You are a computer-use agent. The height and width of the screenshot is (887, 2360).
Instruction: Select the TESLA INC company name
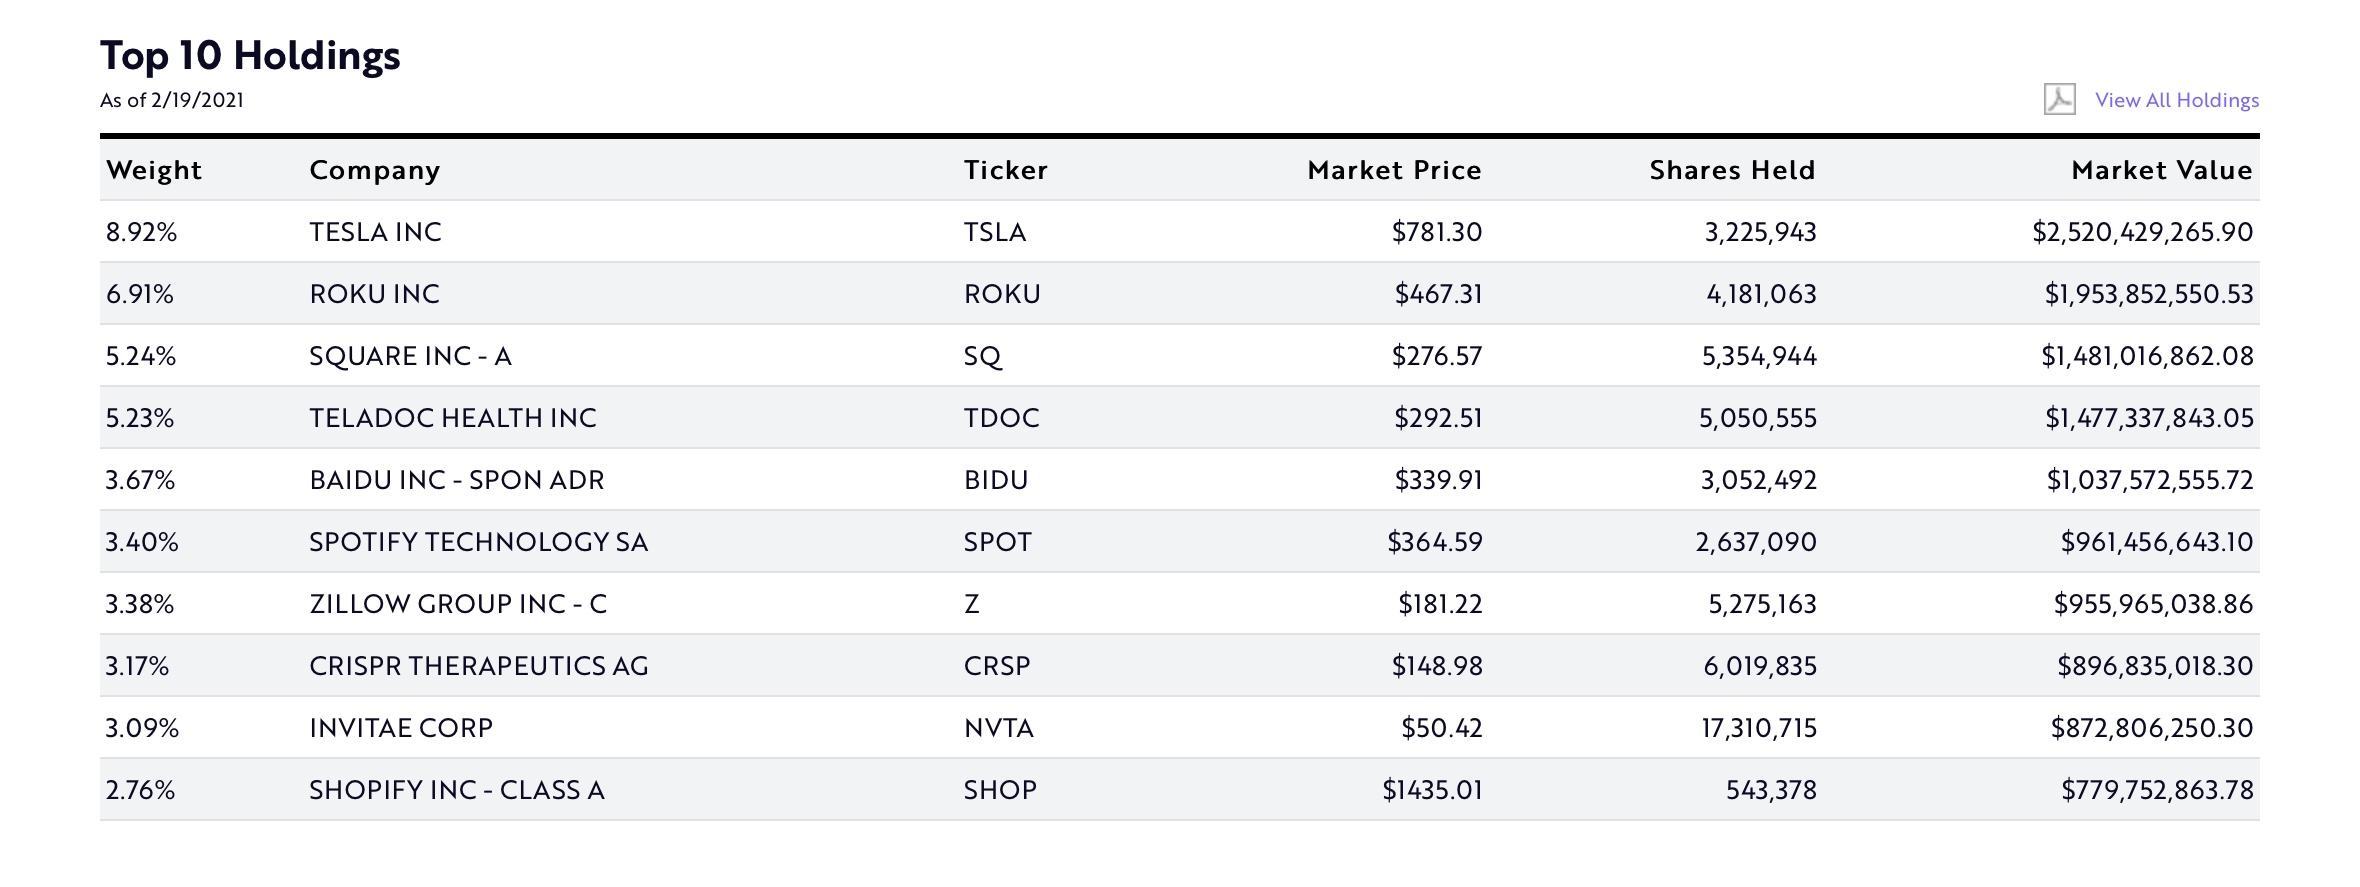[375, 232]
